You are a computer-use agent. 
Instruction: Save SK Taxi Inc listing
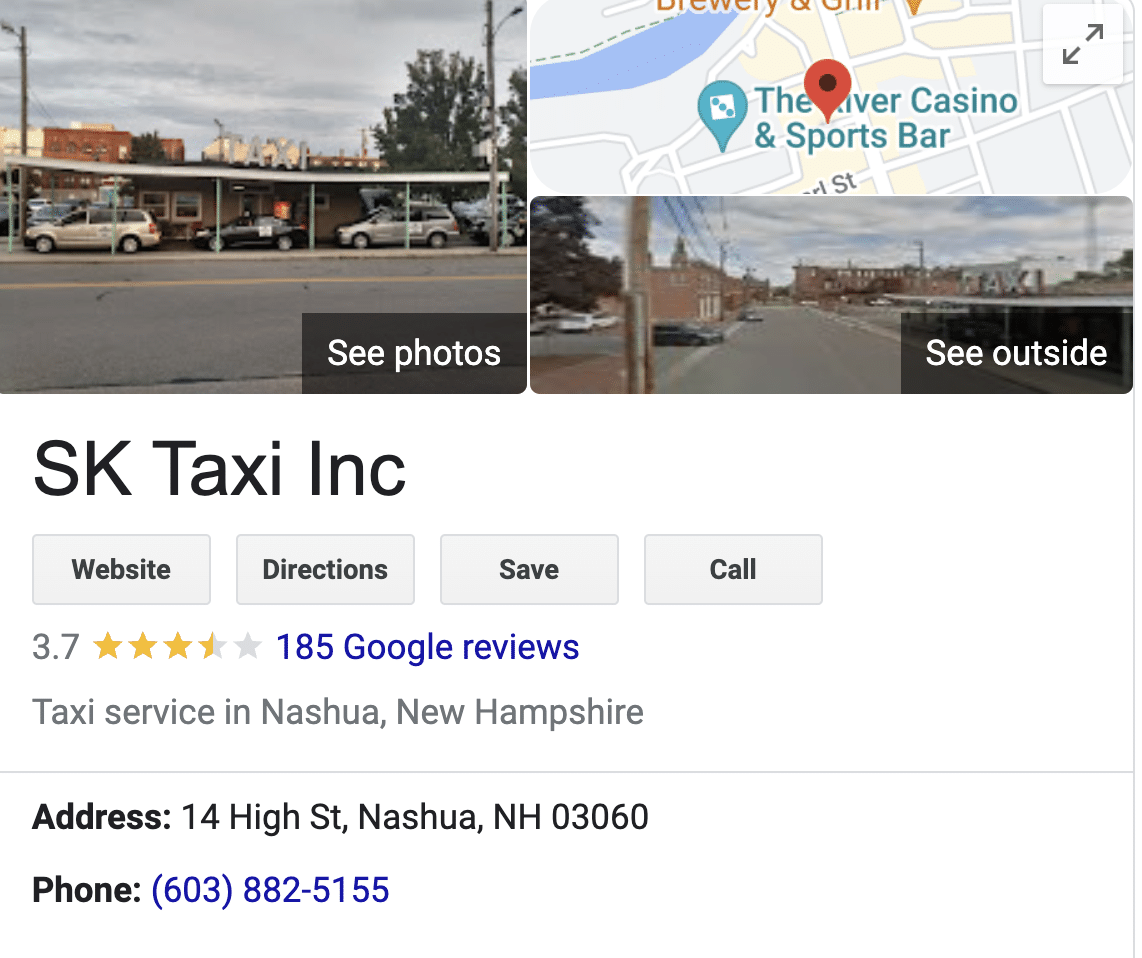coord(529,570)
